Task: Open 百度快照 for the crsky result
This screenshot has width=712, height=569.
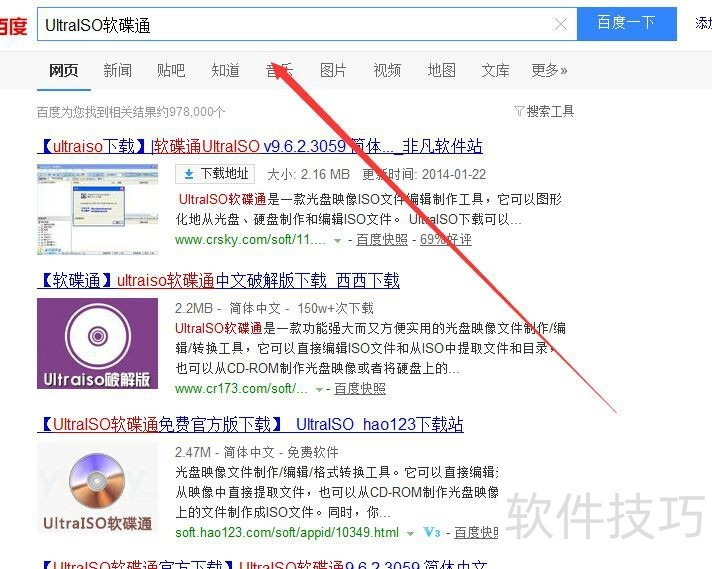Action: click(x=382, y=239)
